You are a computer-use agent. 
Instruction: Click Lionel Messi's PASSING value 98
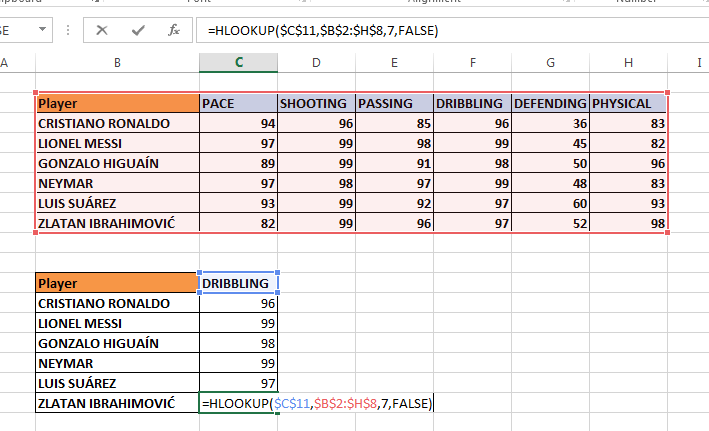[x=394, y=143]
